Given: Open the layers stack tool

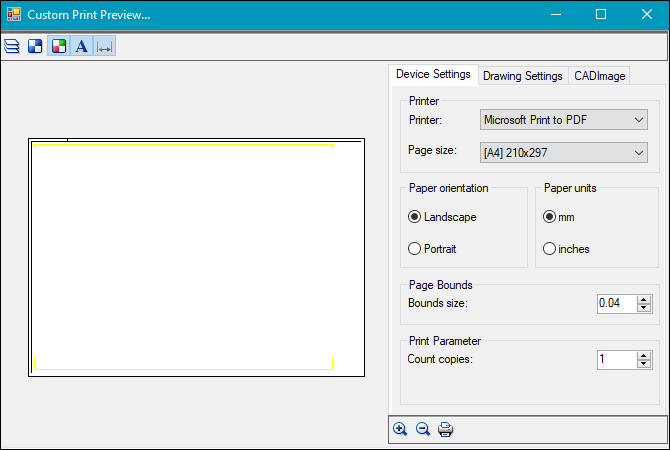Looking at the screenshot, I should click(x=12, y=46).
